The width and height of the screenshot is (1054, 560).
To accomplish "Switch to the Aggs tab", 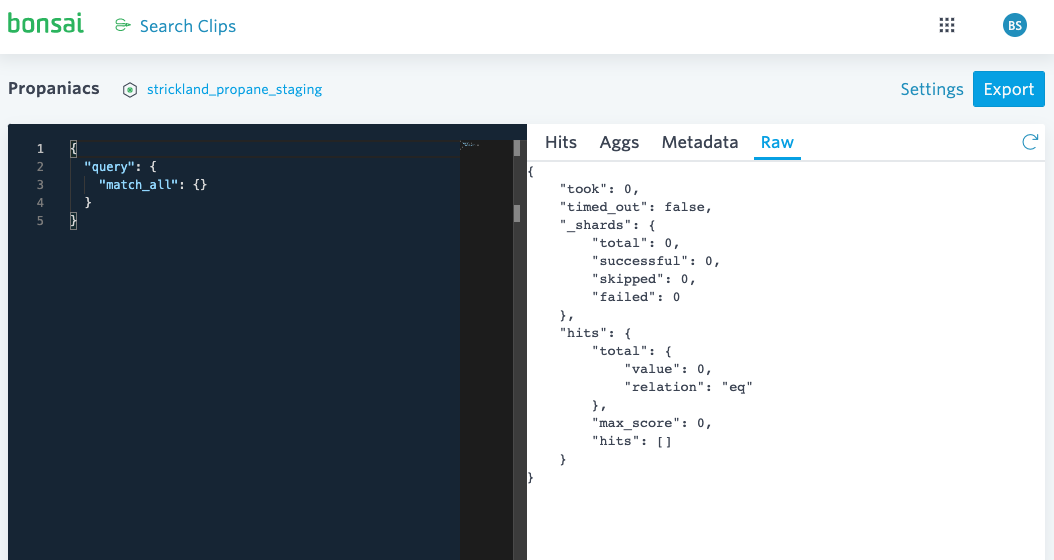I will pyautogui.click(x=619, y=142).
